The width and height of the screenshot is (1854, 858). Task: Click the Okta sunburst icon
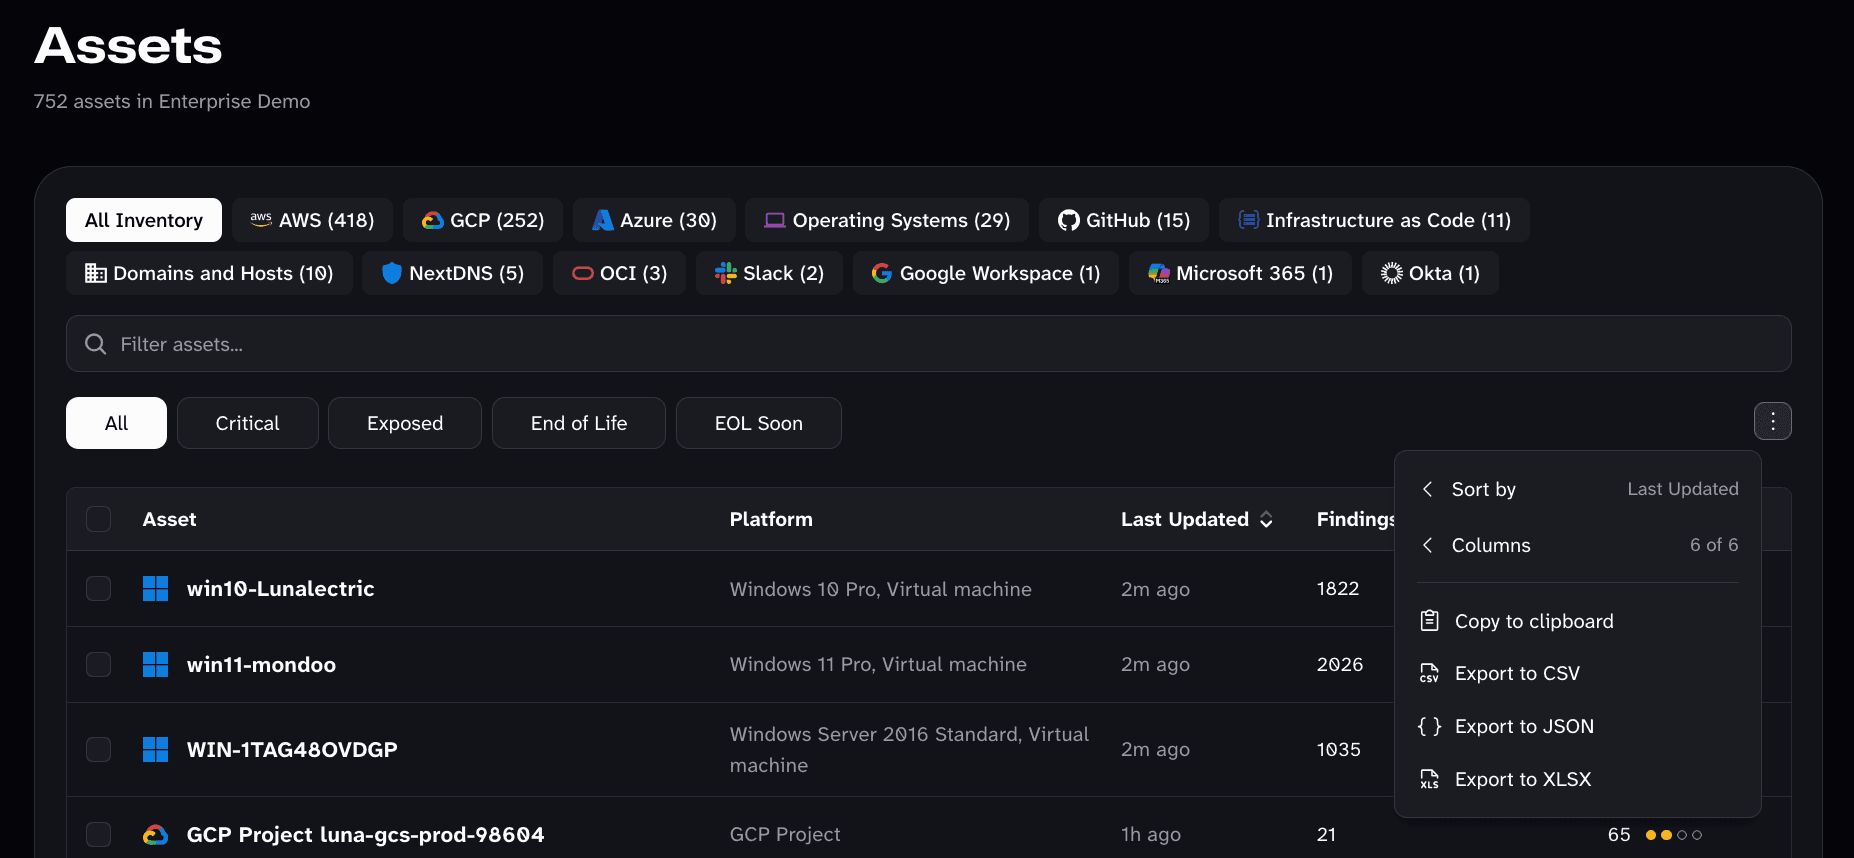(x=1392, y=273)
